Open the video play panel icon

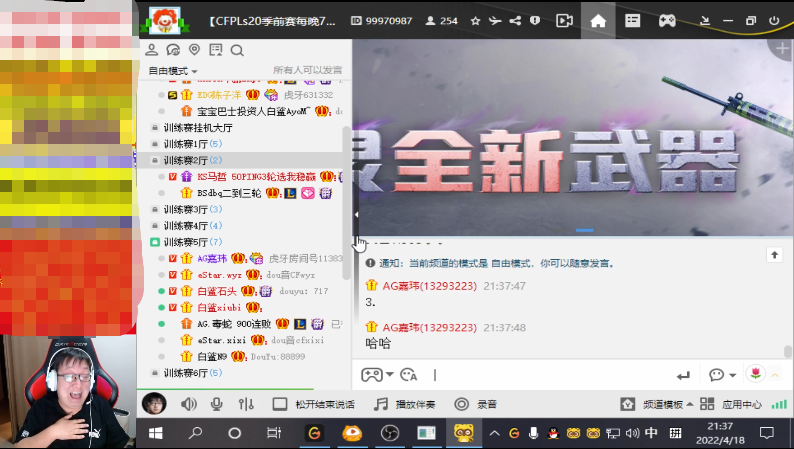tap(564, 21)
